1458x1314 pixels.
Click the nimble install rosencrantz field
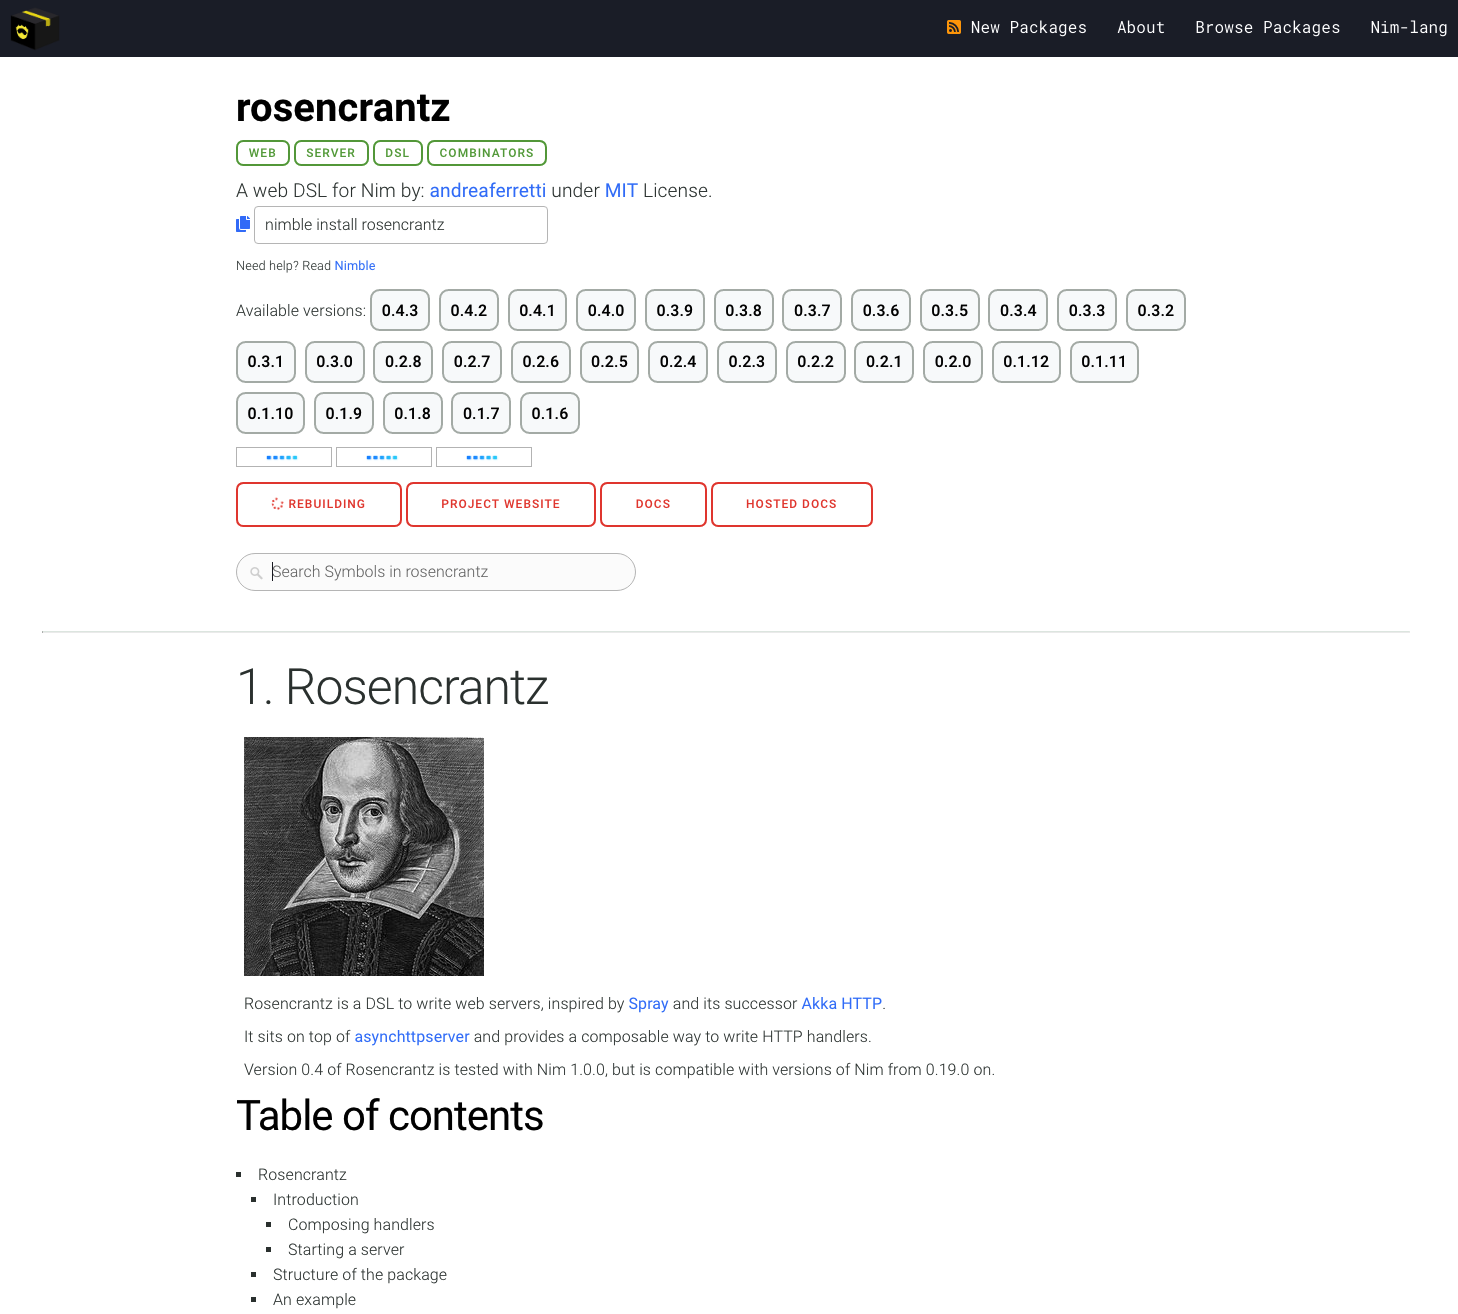pos(401,225)
